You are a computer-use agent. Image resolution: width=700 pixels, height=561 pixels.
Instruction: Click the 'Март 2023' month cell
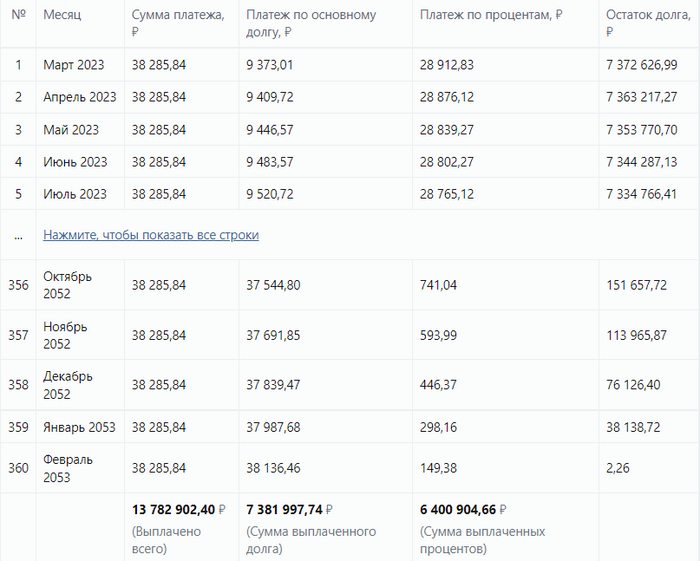tap(73, 65)
